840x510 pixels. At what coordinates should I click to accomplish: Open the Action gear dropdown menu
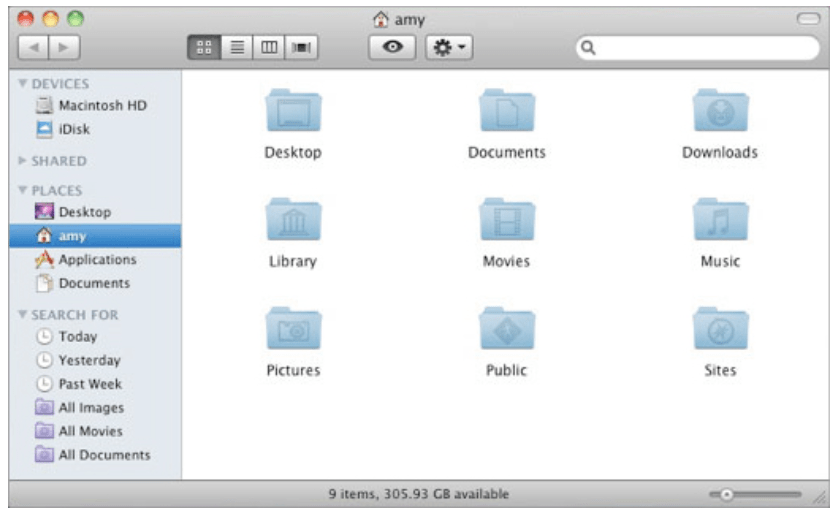449,47
